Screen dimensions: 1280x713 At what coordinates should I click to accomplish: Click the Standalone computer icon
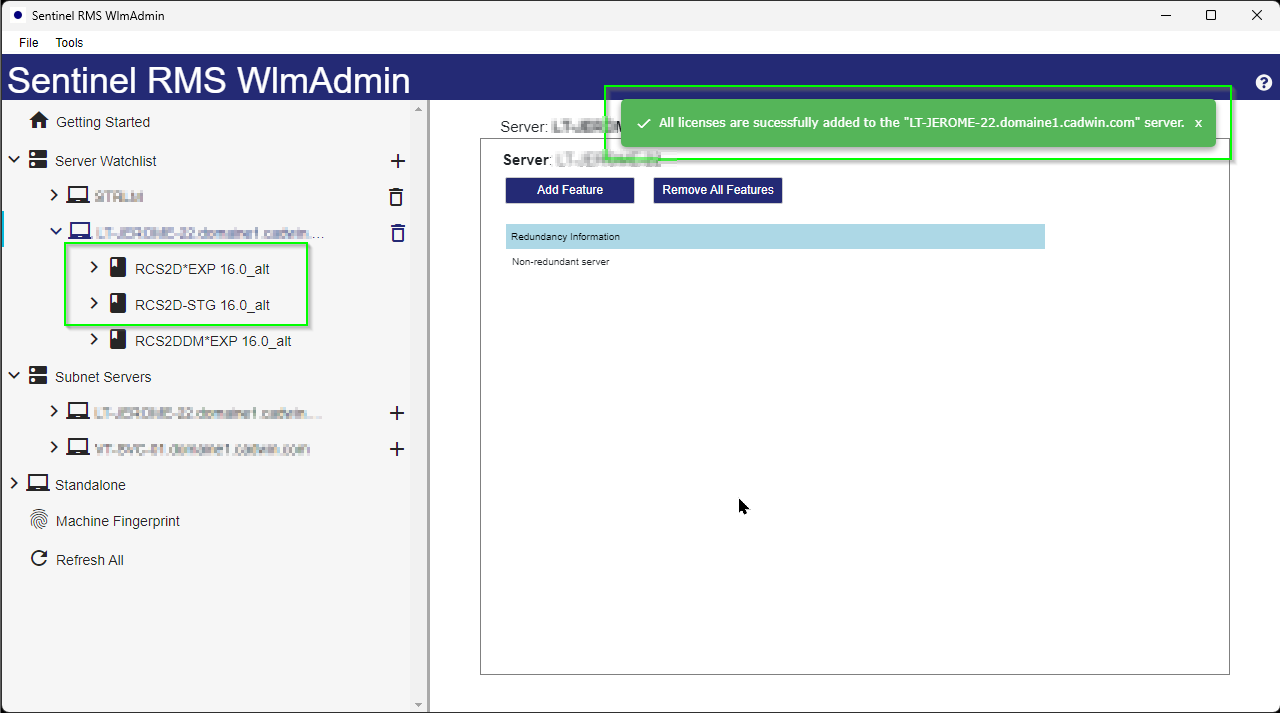tap(38, 484)
